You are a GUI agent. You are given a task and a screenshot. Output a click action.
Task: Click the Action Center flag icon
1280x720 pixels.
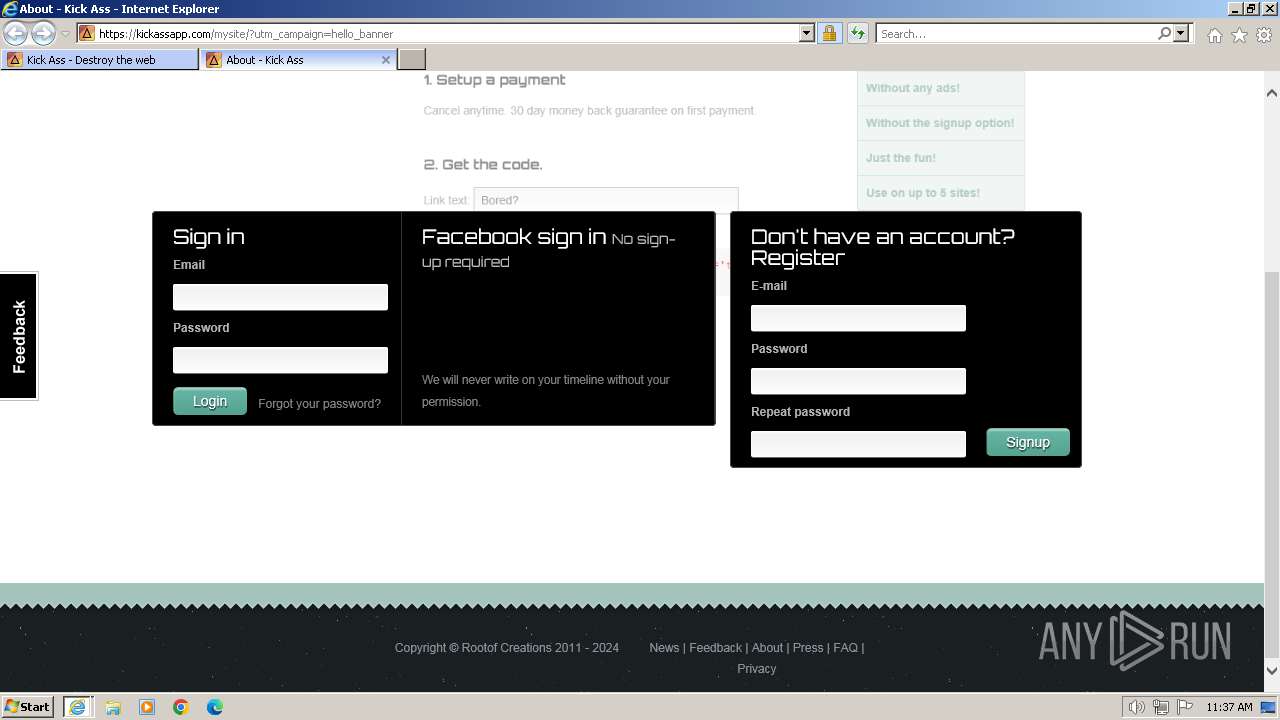pos(1185,707)
